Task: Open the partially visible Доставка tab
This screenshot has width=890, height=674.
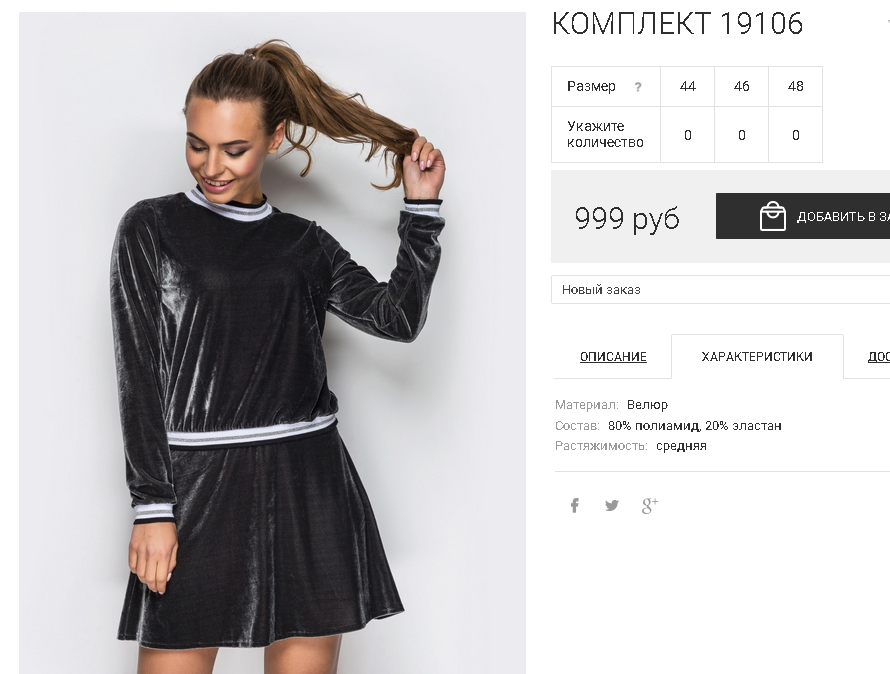Action: 879,357
